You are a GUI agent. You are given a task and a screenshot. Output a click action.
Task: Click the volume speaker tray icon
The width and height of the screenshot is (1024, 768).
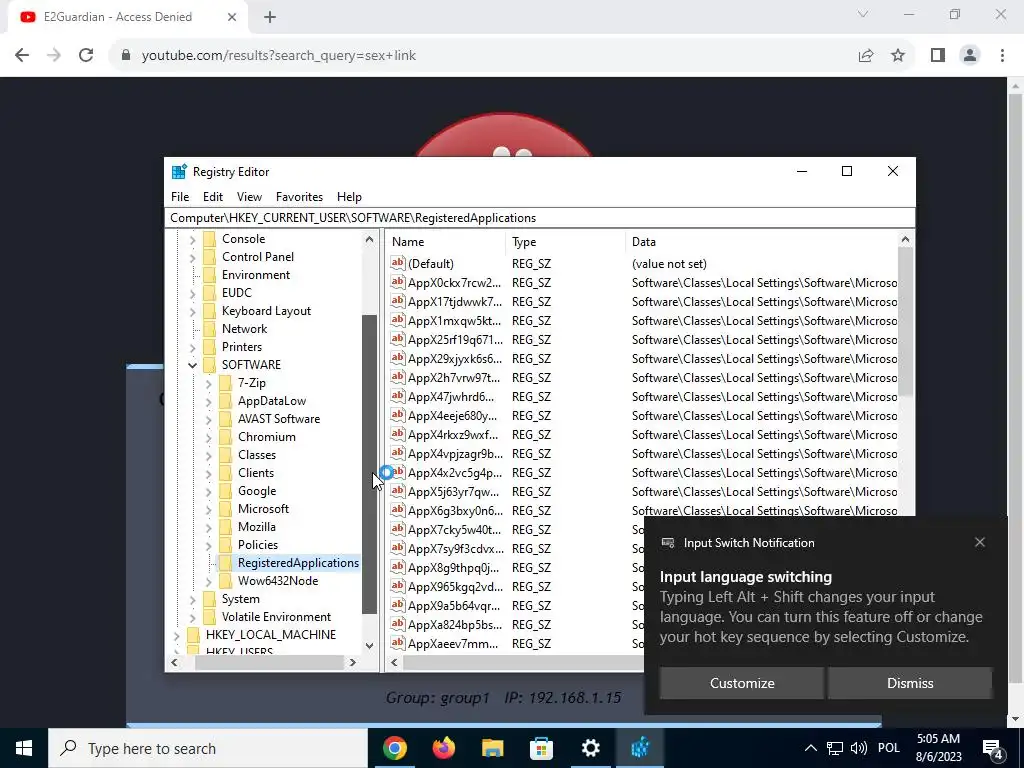click(x=859, y=748)
